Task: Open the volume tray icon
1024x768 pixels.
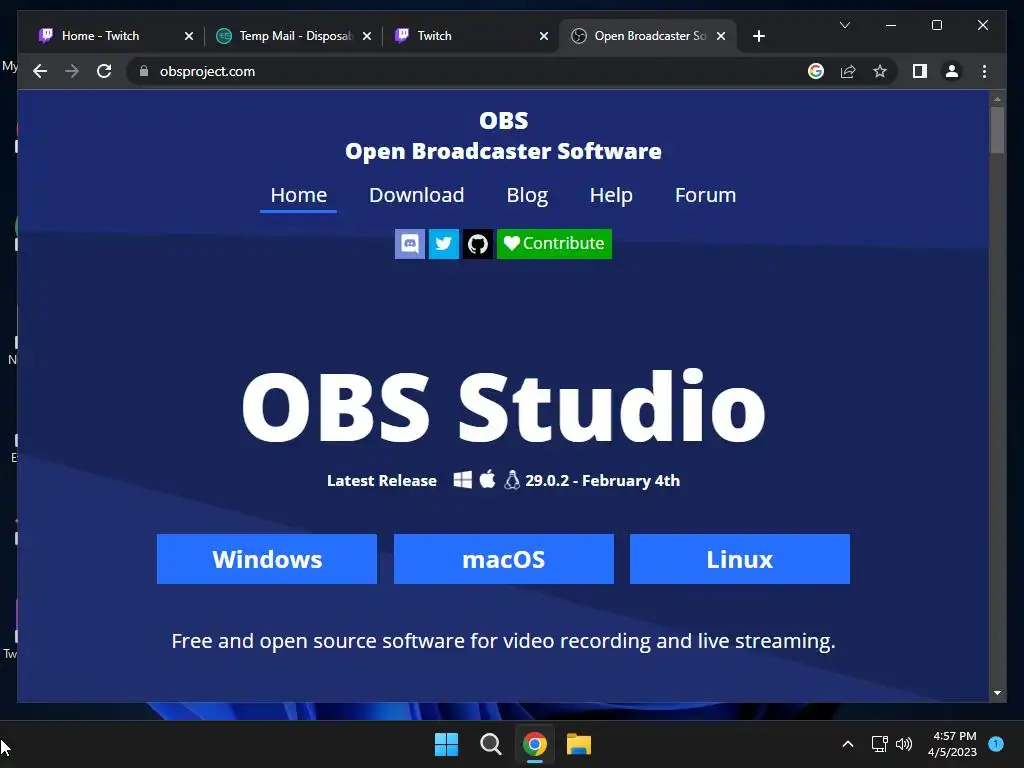Action: [x=904, y=744]
